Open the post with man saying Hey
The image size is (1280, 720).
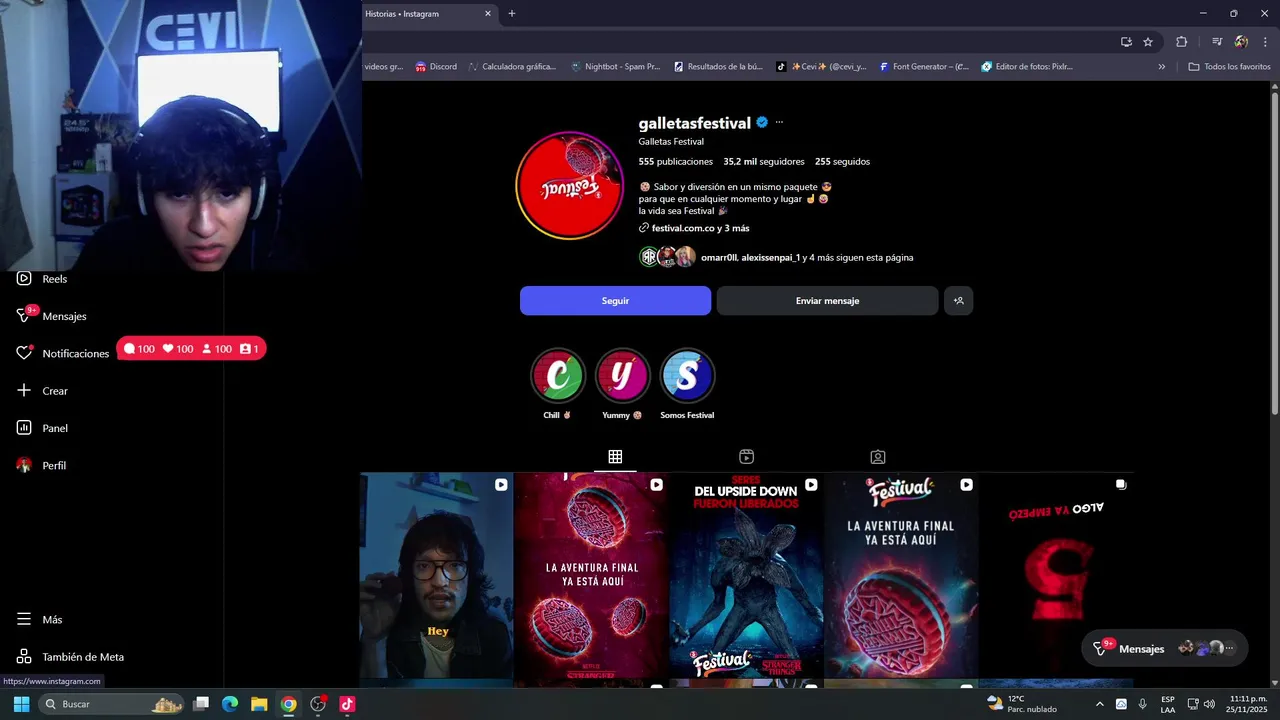pos(436,575)
